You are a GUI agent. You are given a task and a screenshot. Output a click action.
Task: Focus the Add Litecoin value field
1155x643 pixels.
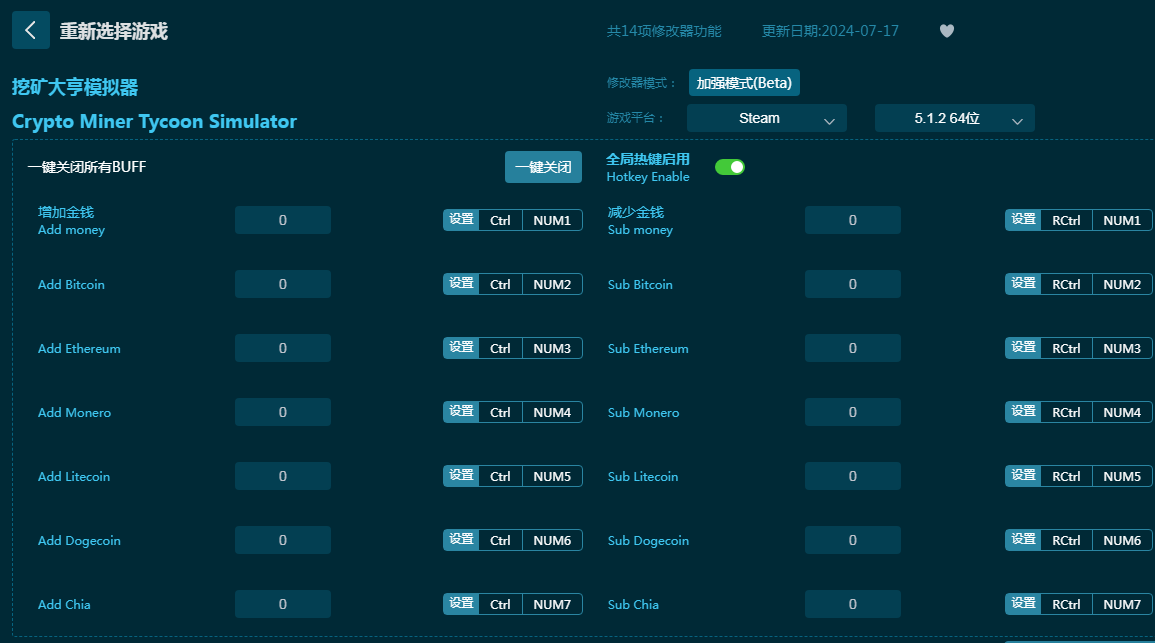(x=283, y=477)
